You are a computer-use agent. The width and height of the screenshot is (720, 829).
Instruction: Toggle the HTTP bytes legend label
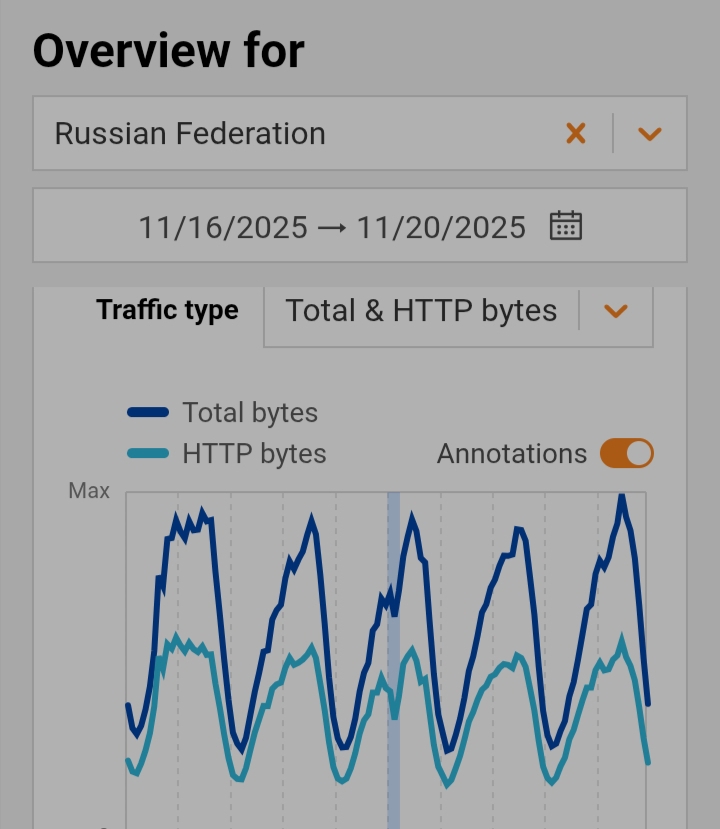click(x=254, y=453)
